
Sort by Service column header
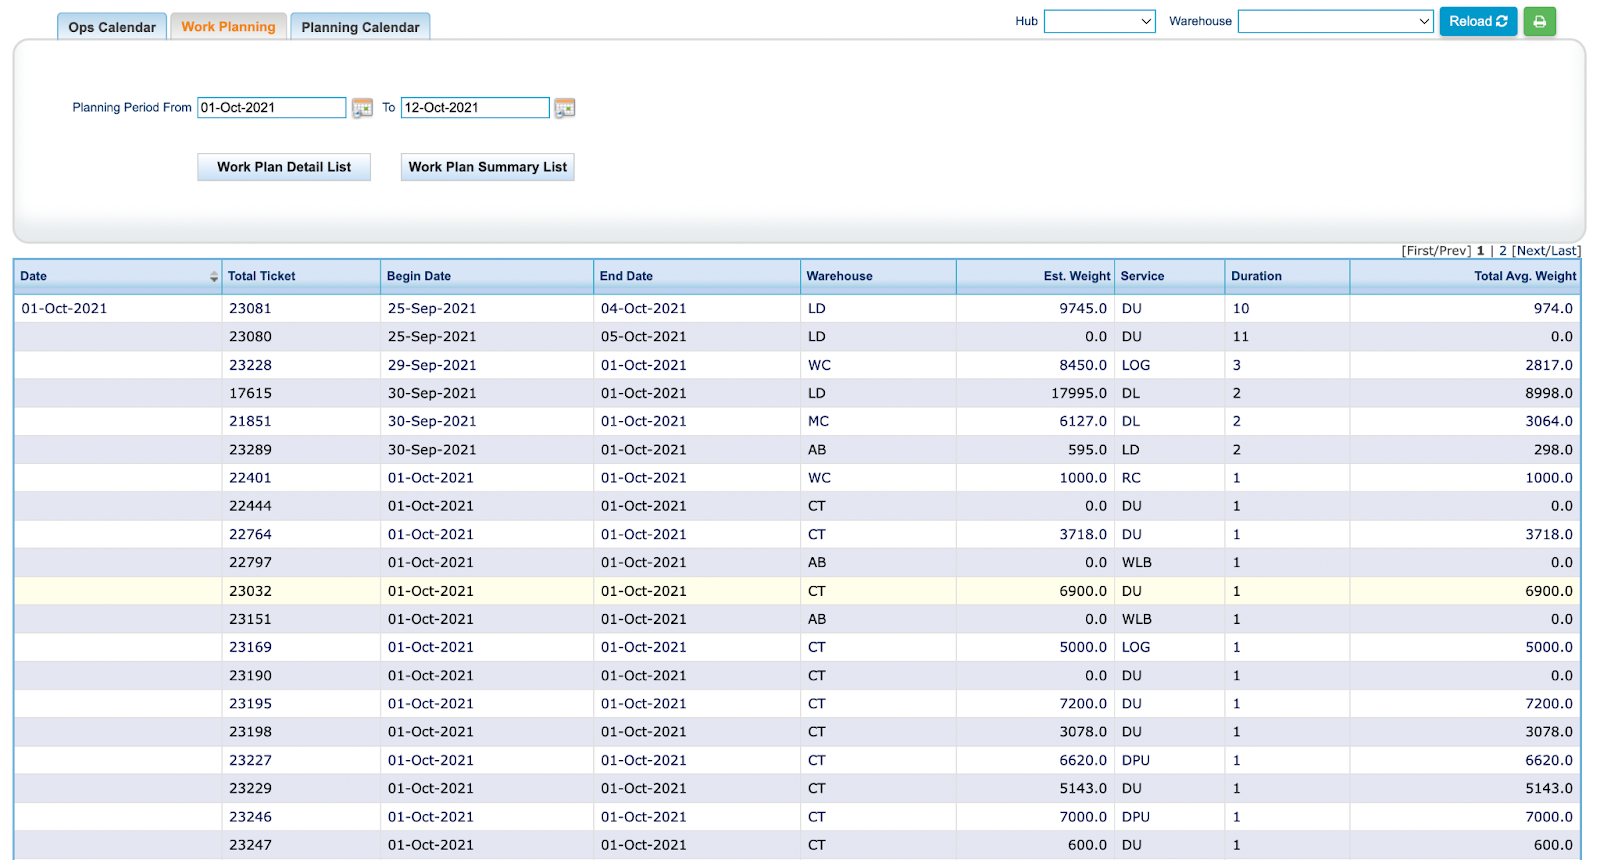point(1142,276)
